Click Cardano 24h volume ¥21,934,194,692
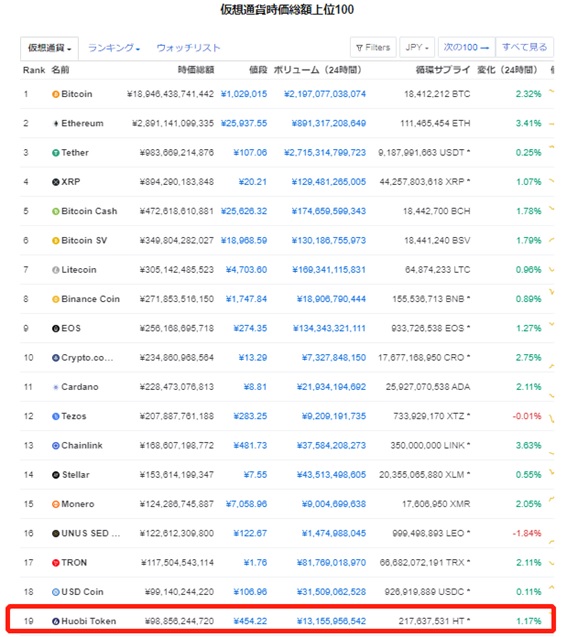Viewport: 567px width, 637px height. click(x=331, y=387)
